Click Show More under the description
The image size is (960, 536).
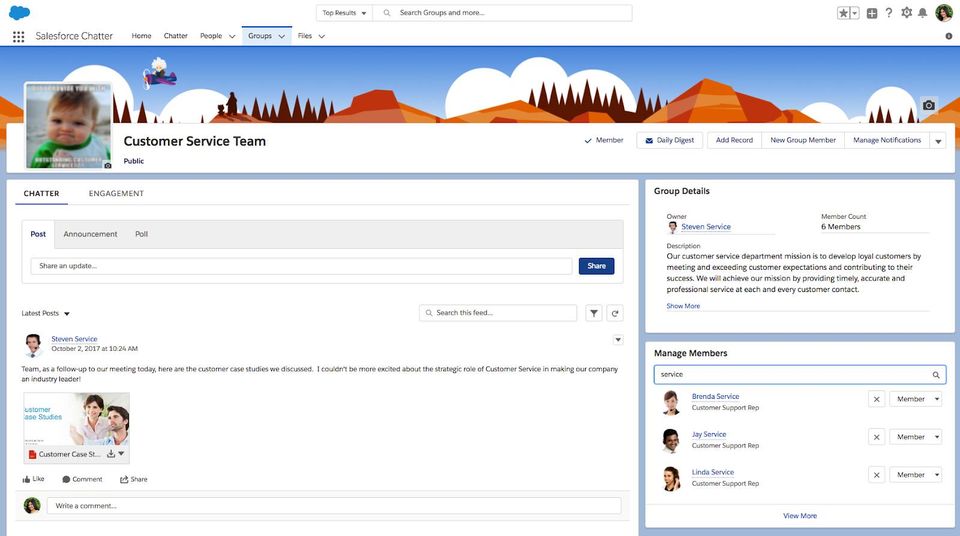(683, 306)
